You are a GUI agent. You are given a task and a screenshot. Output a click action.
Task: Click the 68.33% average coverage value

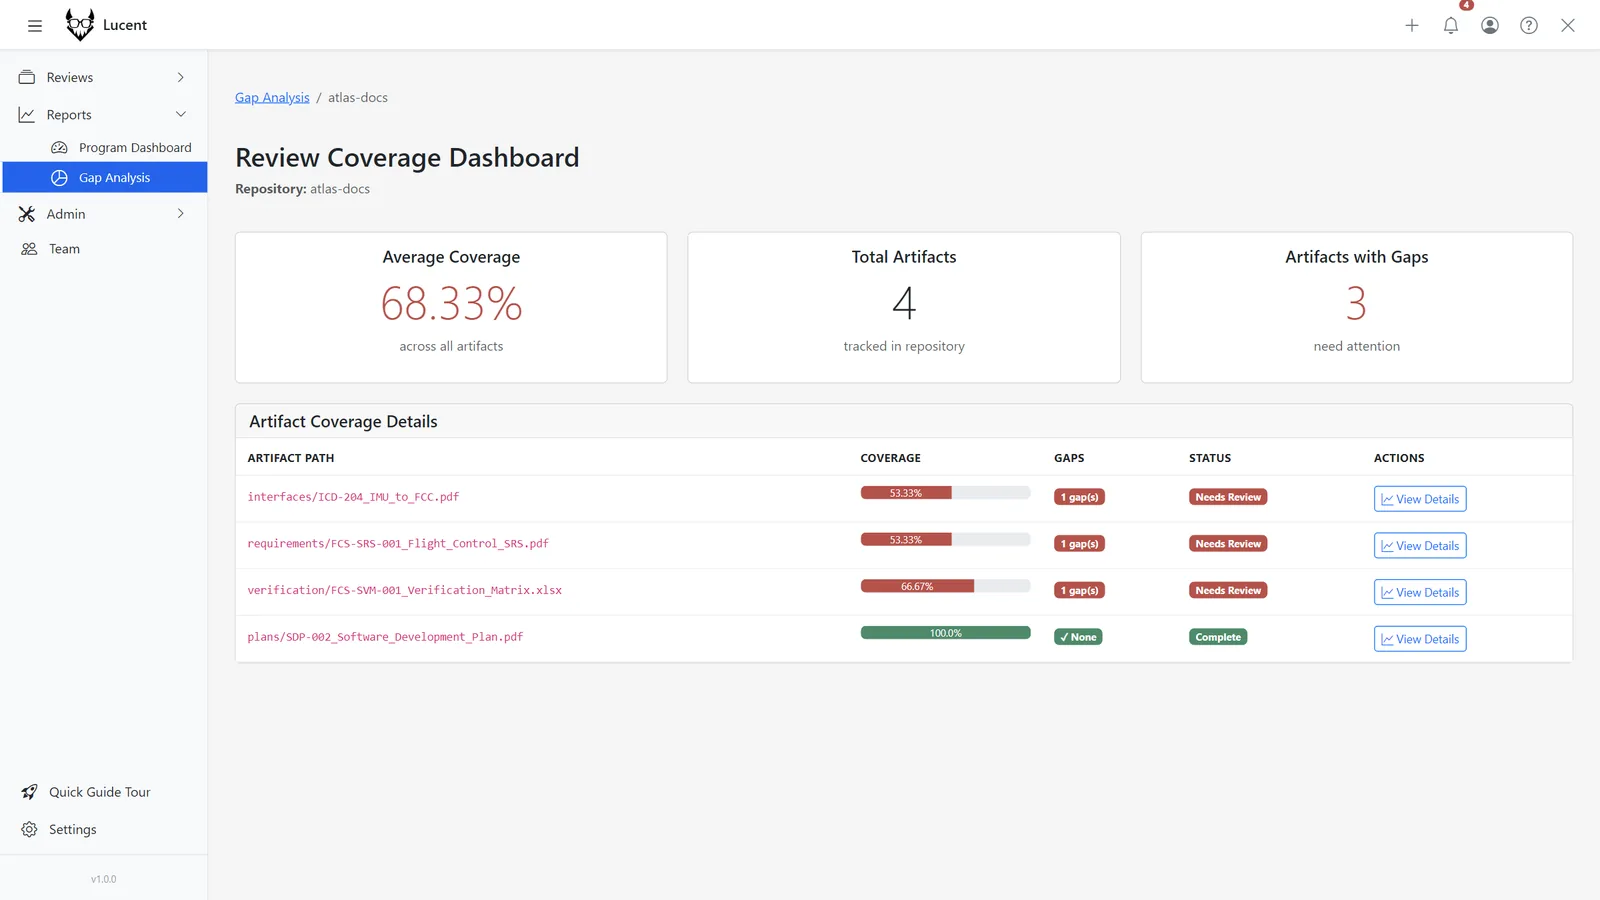click(x=451, y=303)
